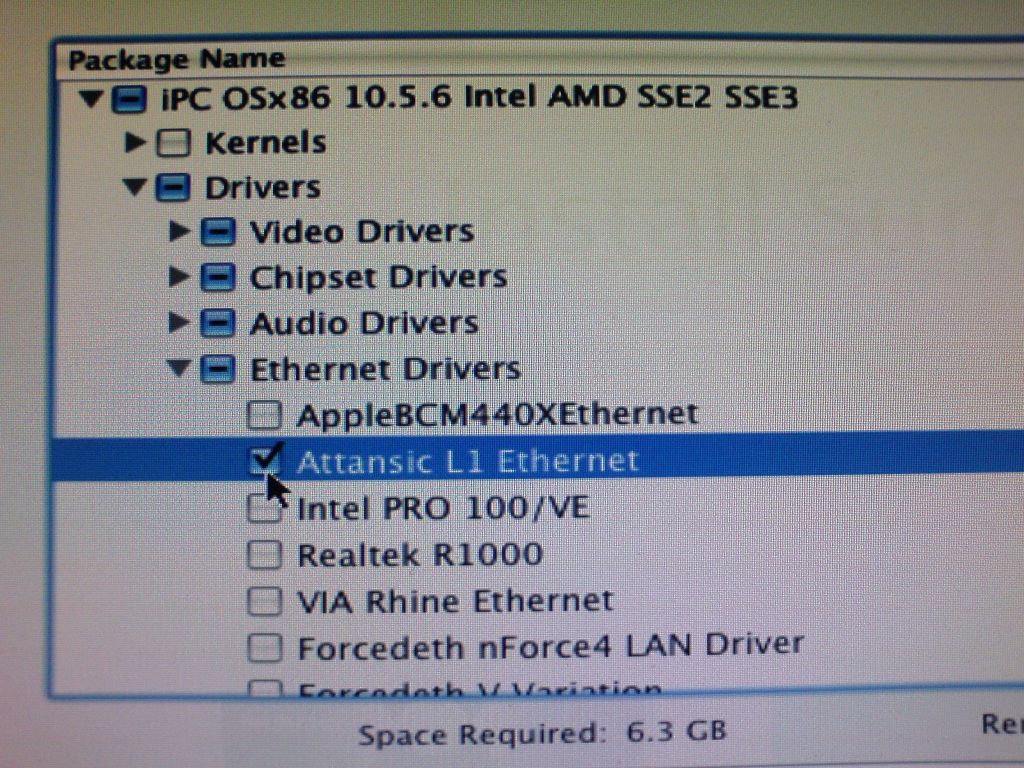Image resolution: width=1024 pixels, height=768 pixels.
Task: Collapse the Drivers package group
Action: (x=135, y=188)
